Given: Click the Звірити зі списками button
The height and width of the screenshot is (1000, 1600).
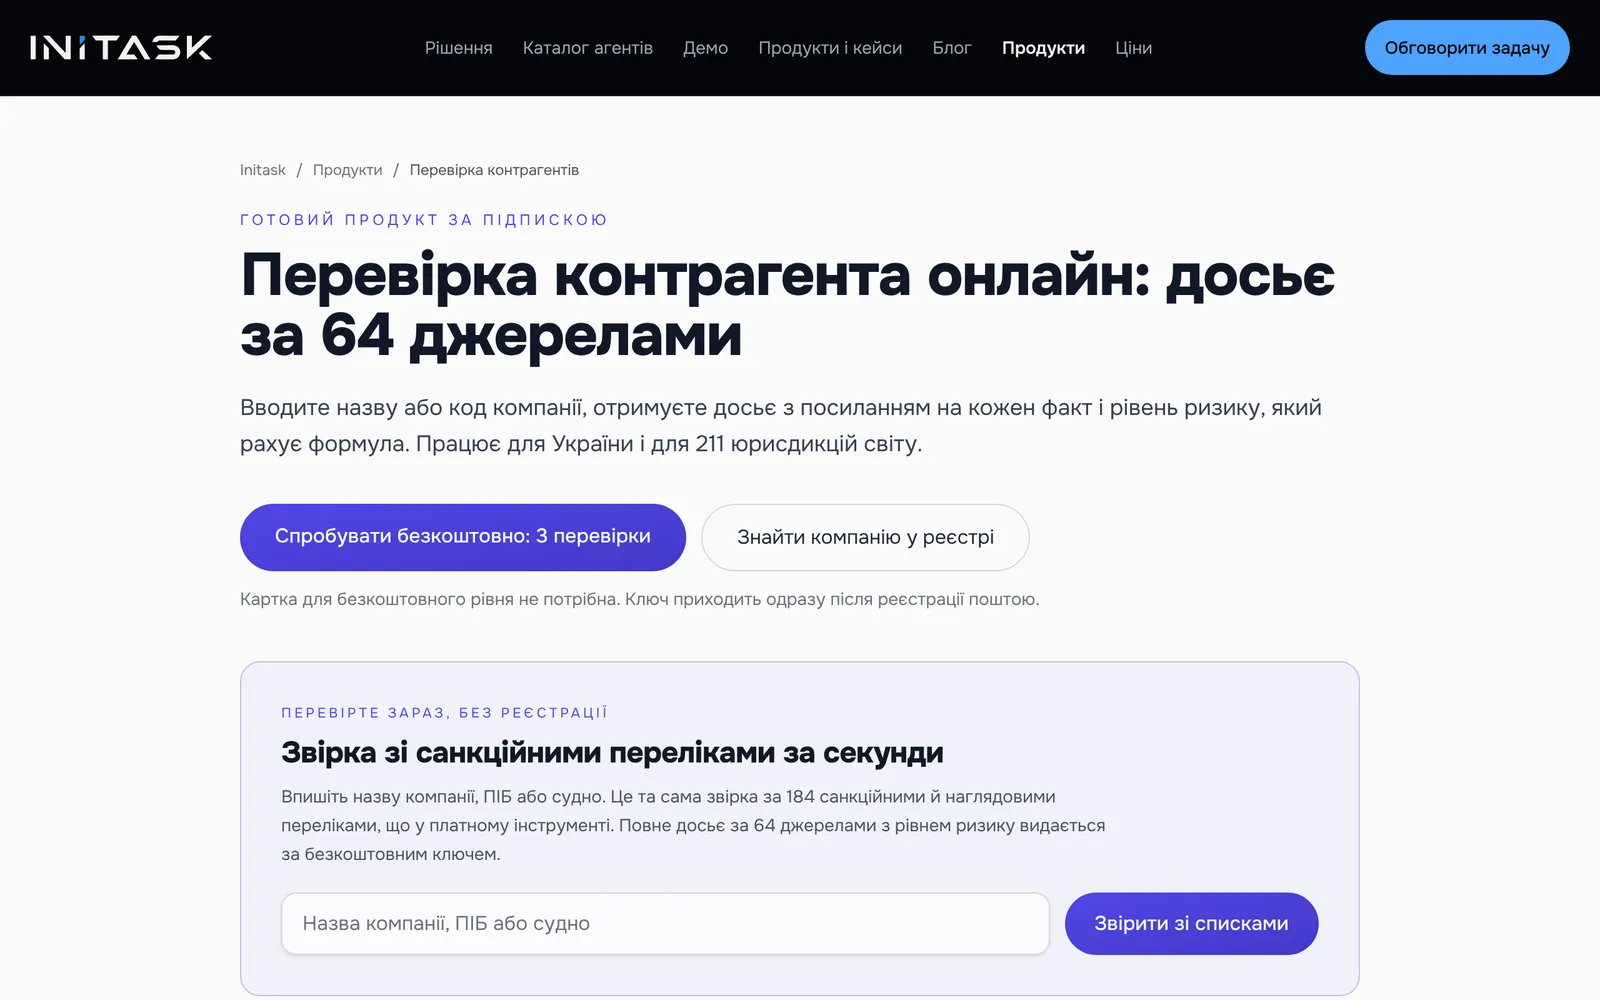Looking at the screenshot, I should pos(1191,923).
